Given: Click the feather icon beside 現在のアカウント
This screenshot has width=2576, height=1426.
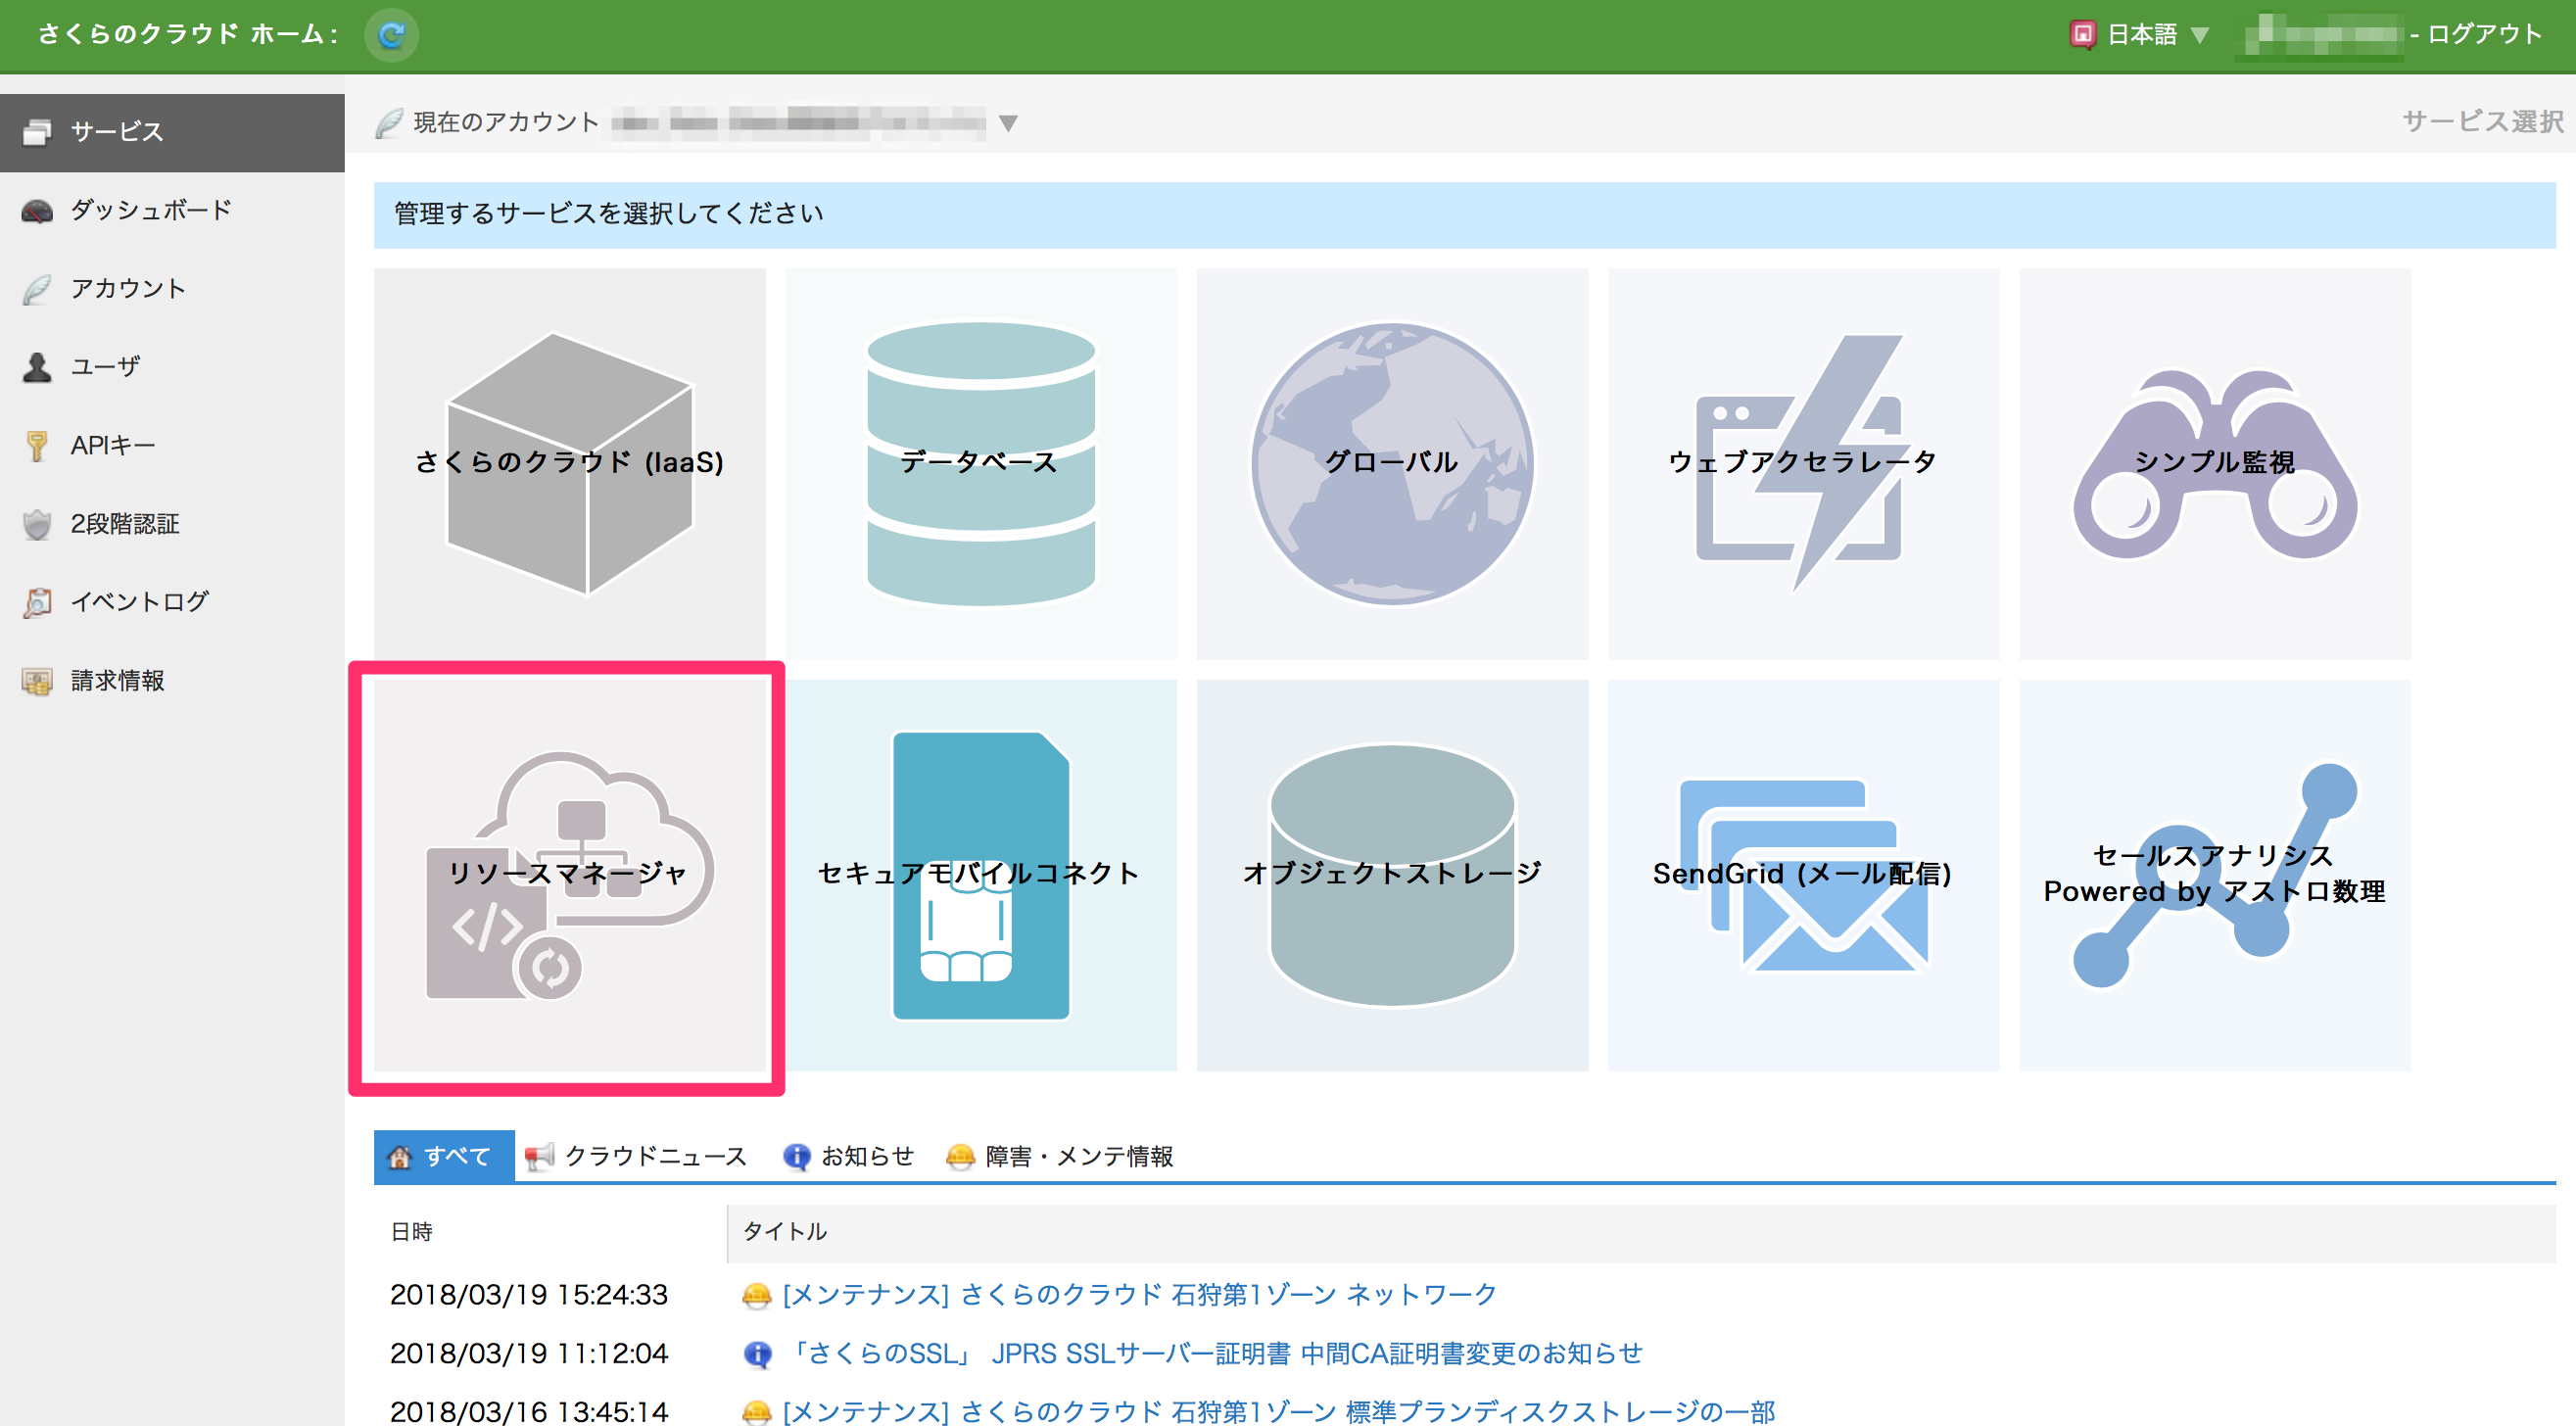Looking at the screenshot, I should 390,123.
